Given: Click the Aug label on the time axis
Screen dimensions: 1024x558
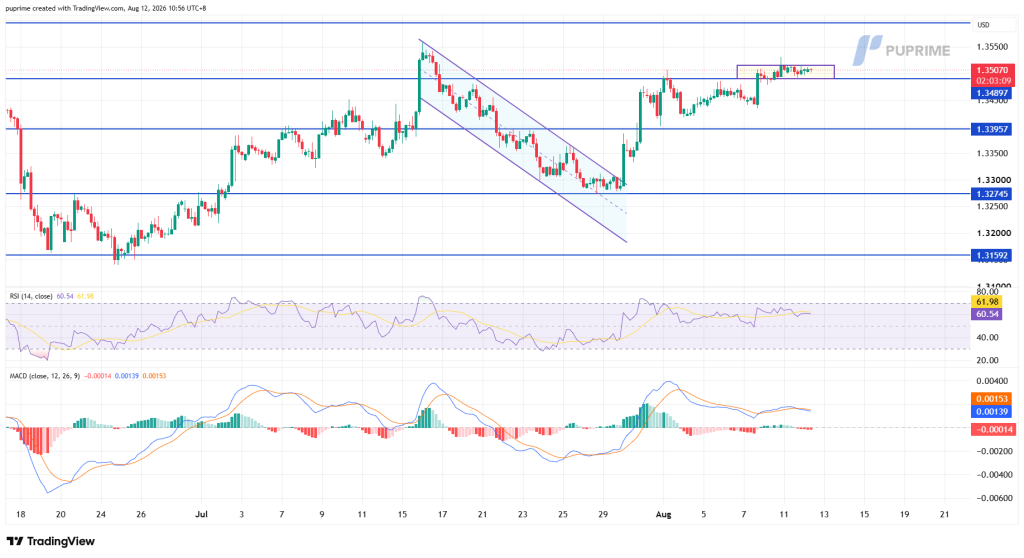Looking at the screenshot, I should tap(664, 515).
